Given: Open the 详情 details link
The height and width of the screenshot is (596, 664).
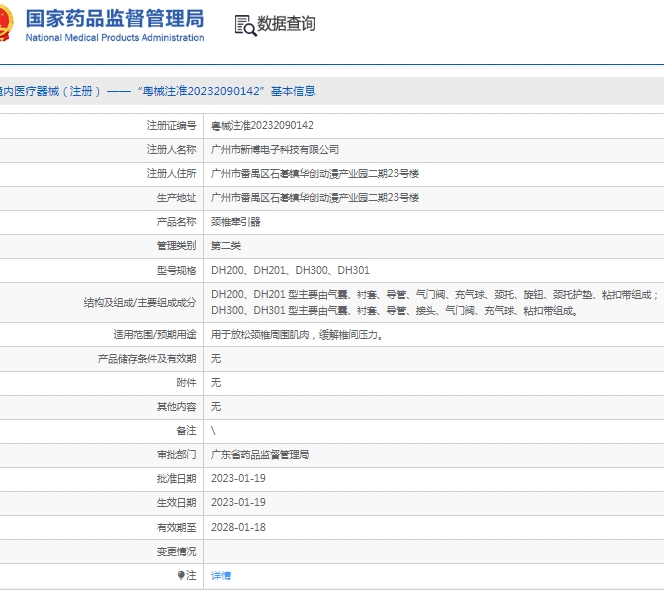Looking at the screenshot, I should (221, 575).
